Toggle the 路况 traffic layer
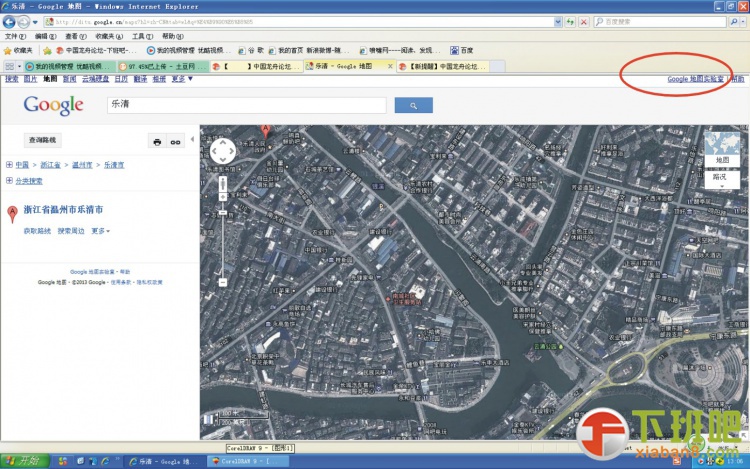 (720, 176)
